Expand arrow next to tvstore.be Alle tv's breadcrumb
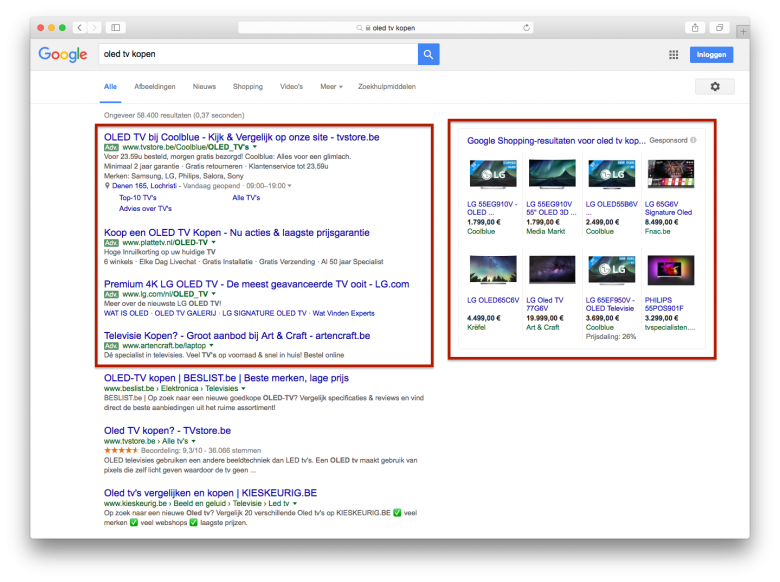The height and width of the screenshot is (582, 780). (194, 441)
